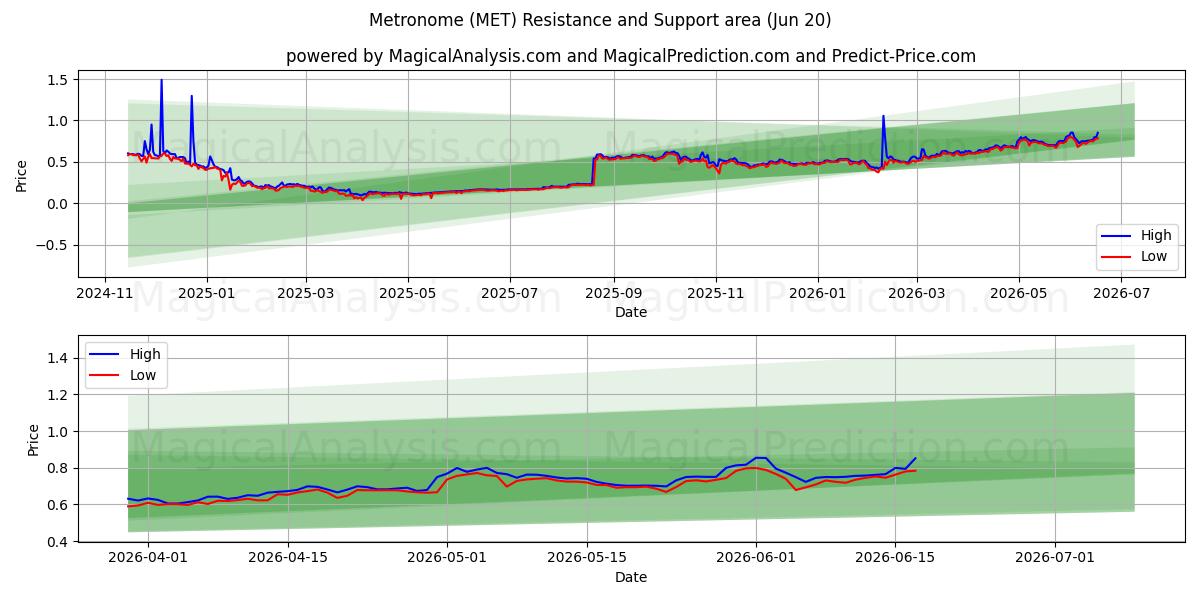Click y-axis tick '1.2' on bottom chart
The width and height of the screenshot is (1200, 600).
tap(57, 395)
